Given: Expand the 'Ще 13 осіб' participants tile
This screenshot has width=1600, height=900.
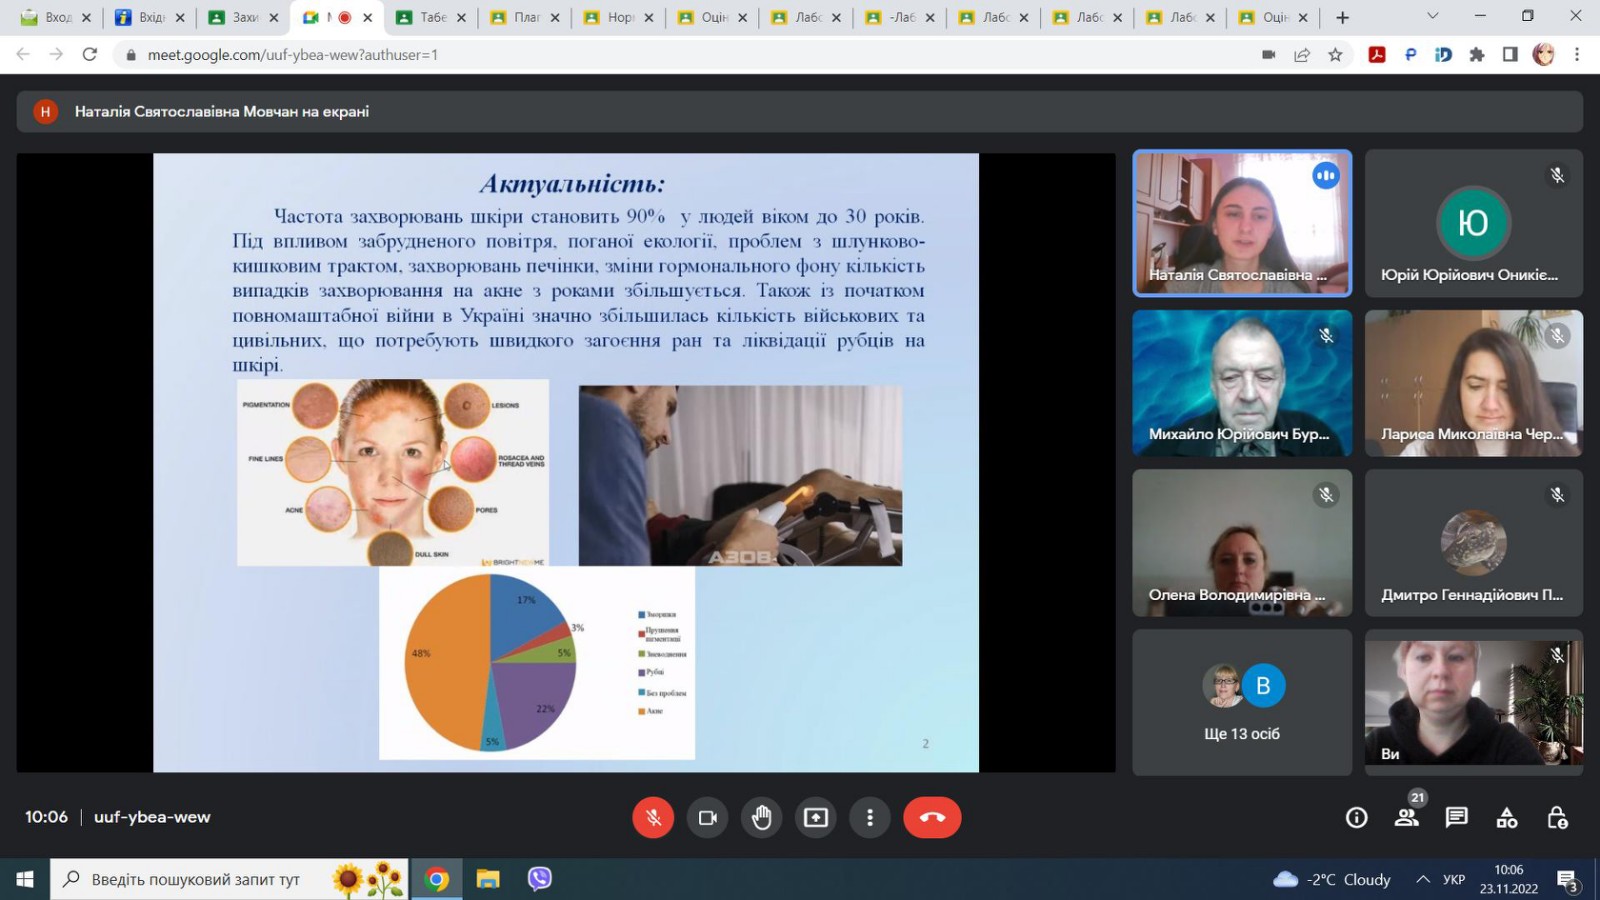Looking at the screenshot, I should click(1242, 702).
